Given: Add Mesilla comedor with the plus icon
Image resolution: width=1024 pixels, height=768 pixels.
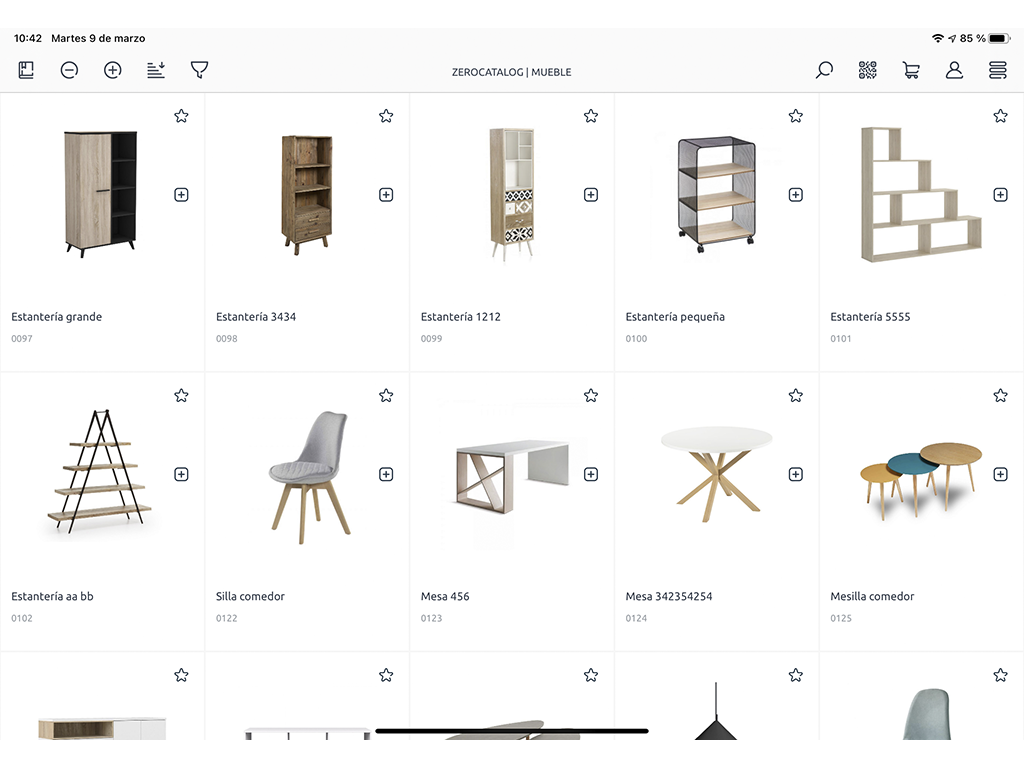Looking at the screenshot, I should [1000, 474].
